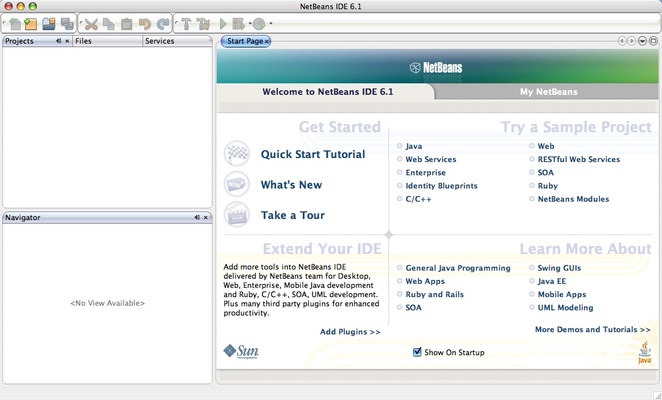Screen dimensions: 662x400
Task: Click the green macOS zoom window button
Action: [x=33, y=6]
